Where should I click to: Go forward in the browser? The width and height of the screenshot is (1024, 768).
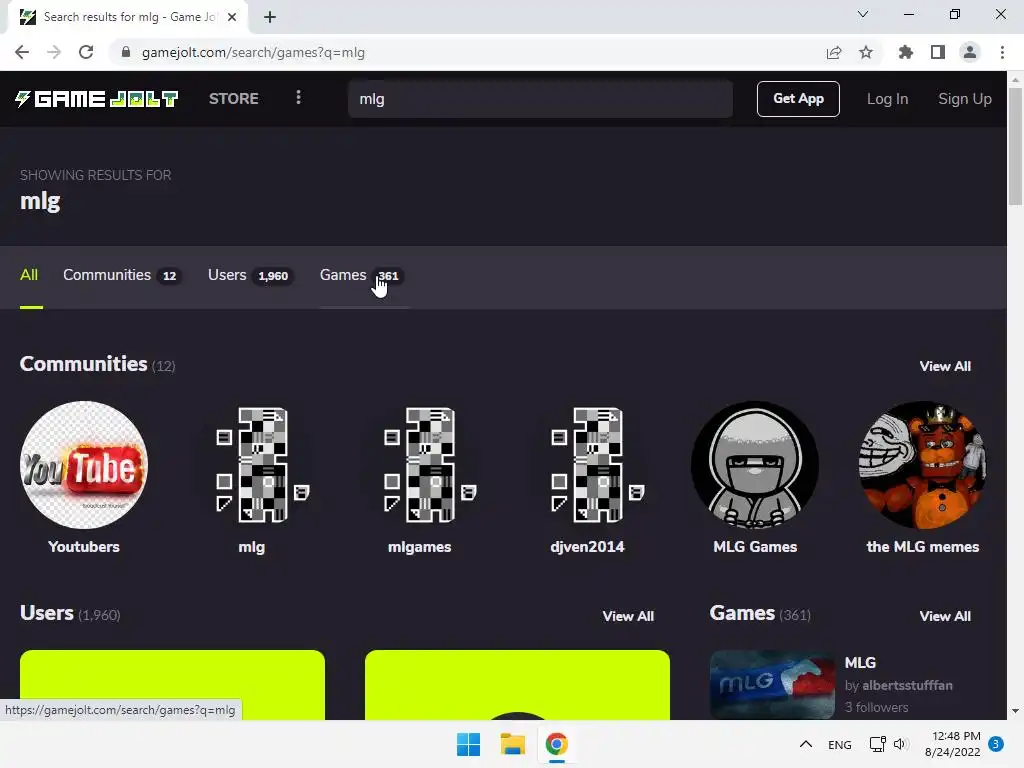[x=54, y=52]
